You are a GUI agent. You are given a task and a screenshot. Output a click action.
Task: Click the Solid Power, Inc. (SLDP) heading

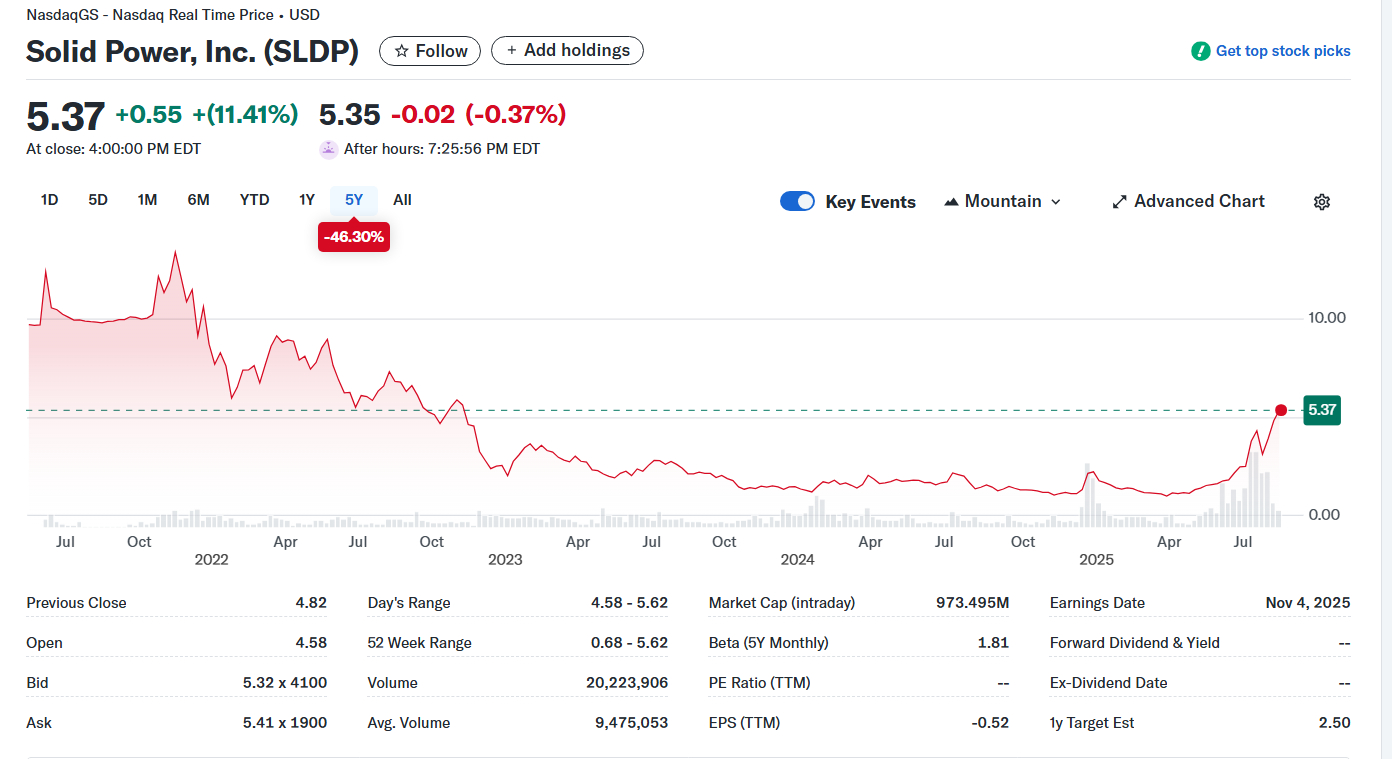click(x=192, y=52)
